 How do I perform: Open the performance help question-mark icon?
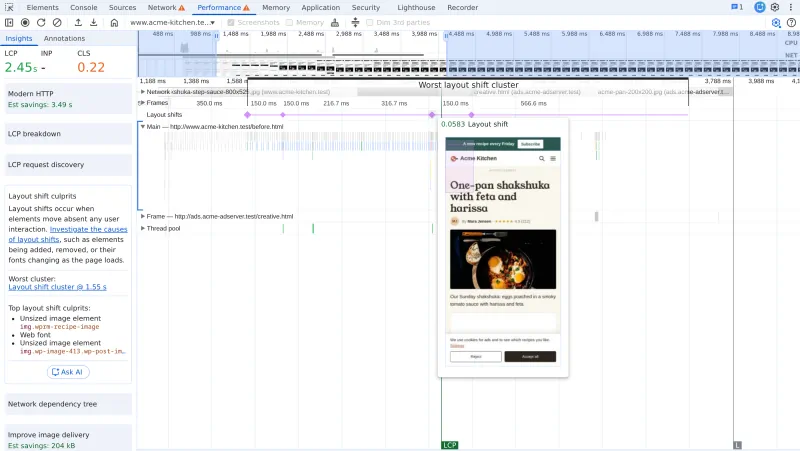pos(791,22)
